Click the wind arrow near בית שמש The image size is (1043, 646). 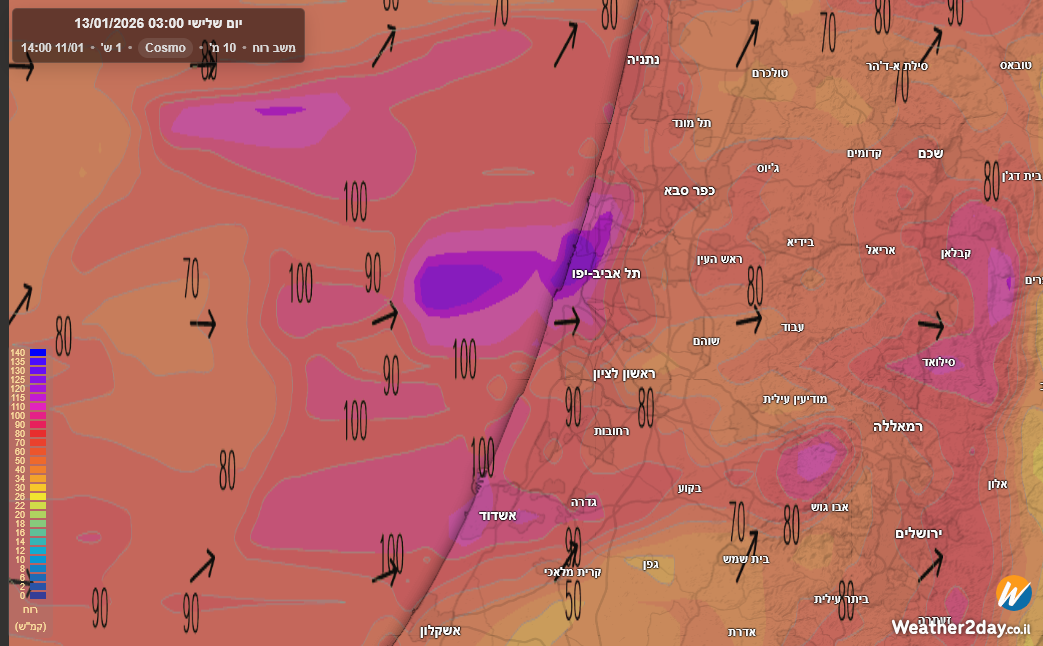tap(746, 543)
